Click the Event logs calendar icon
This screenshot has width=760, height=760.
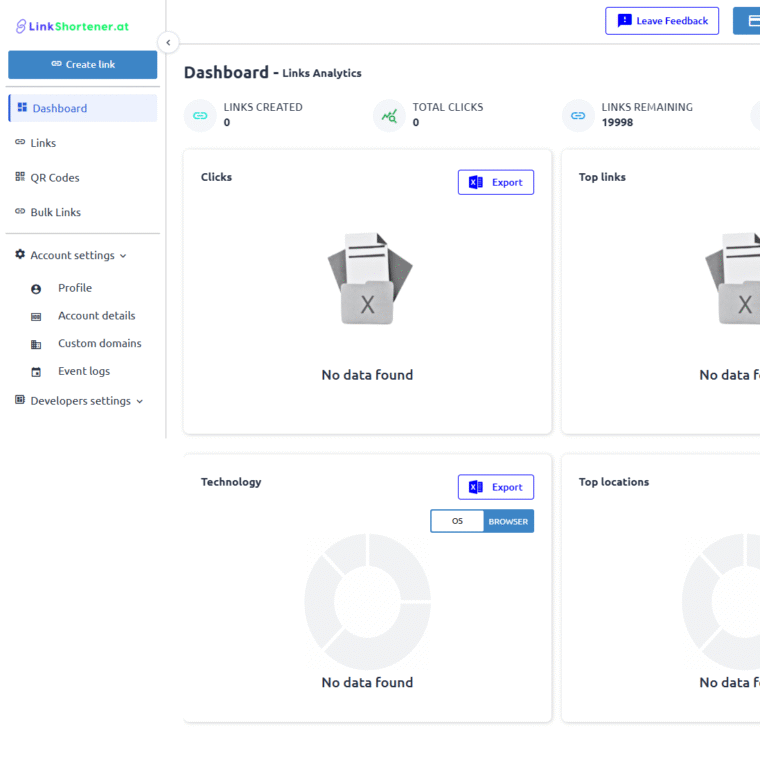(36, 372)
